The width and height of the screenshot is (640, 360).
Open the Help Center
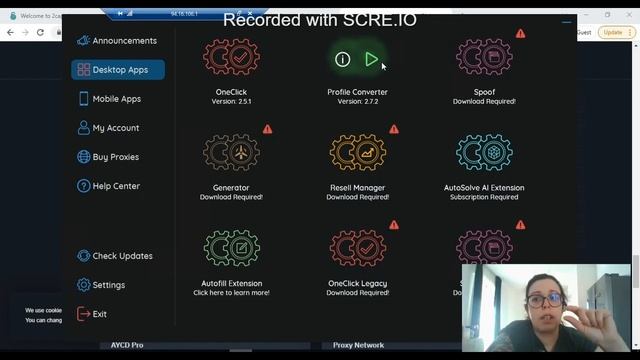click(109, 186)
